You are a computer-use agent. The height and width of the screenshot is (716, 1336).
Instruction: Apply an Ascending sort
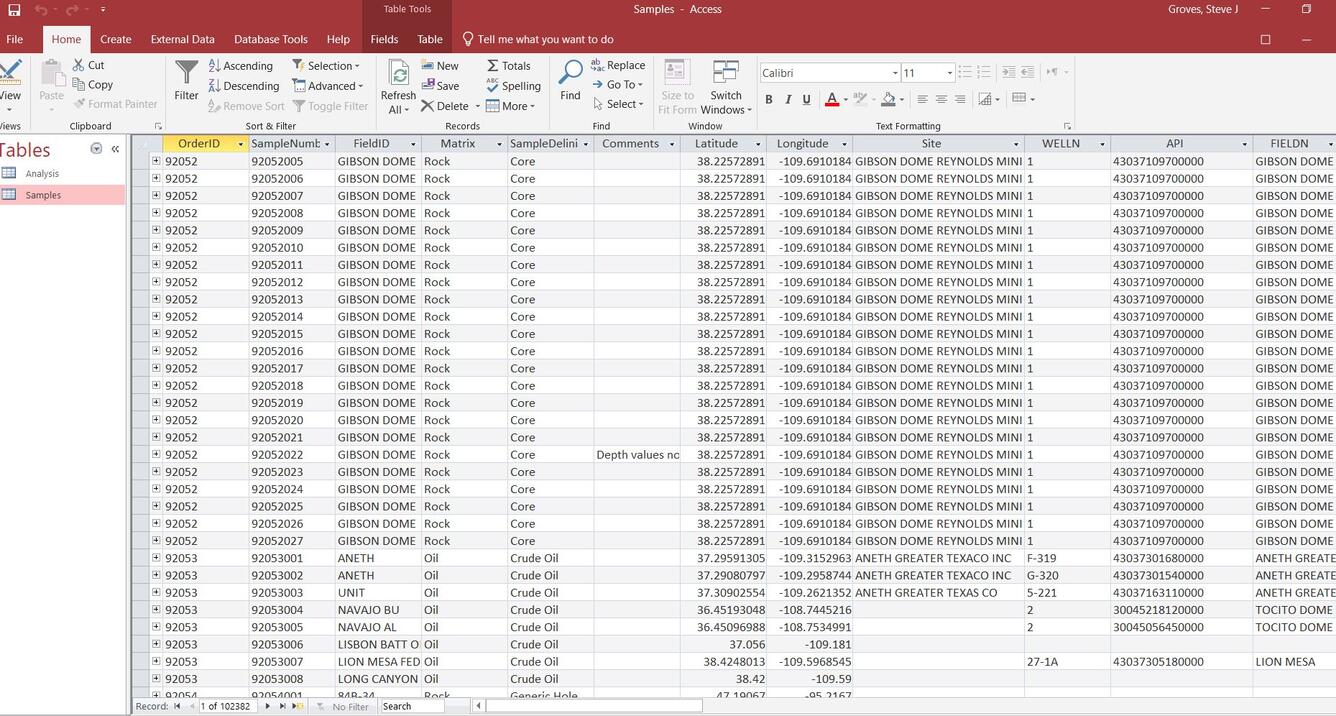tap(241, 65)
